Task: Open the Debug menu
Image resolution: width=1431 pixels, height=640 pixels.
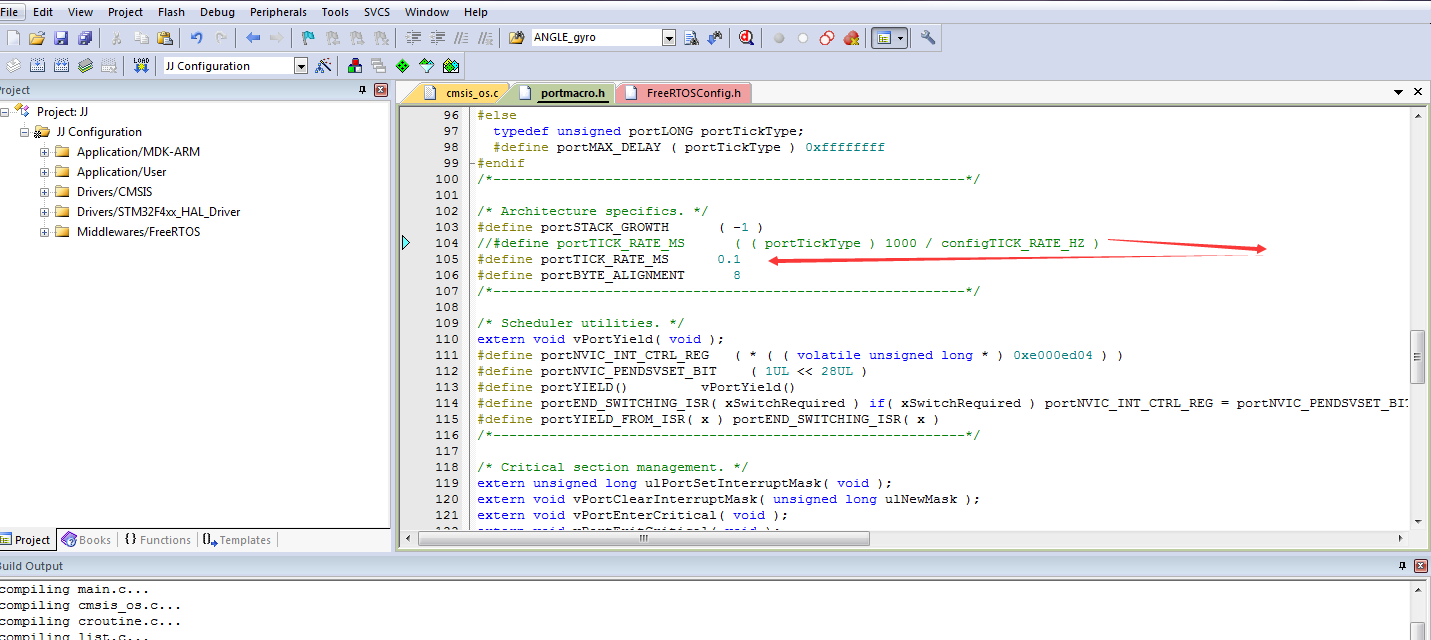Action: pyautogui.click(x=217, y=12)
